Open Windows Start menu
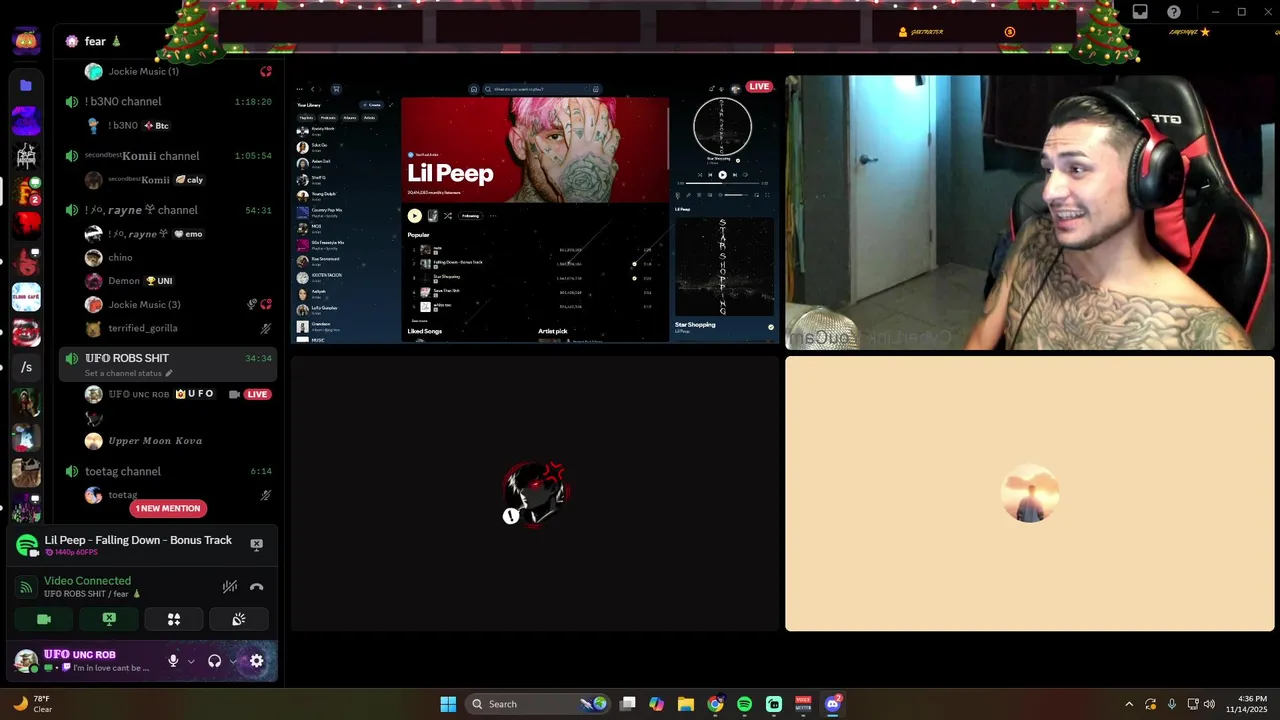The image size is (1280, 720). coord(448,704)
